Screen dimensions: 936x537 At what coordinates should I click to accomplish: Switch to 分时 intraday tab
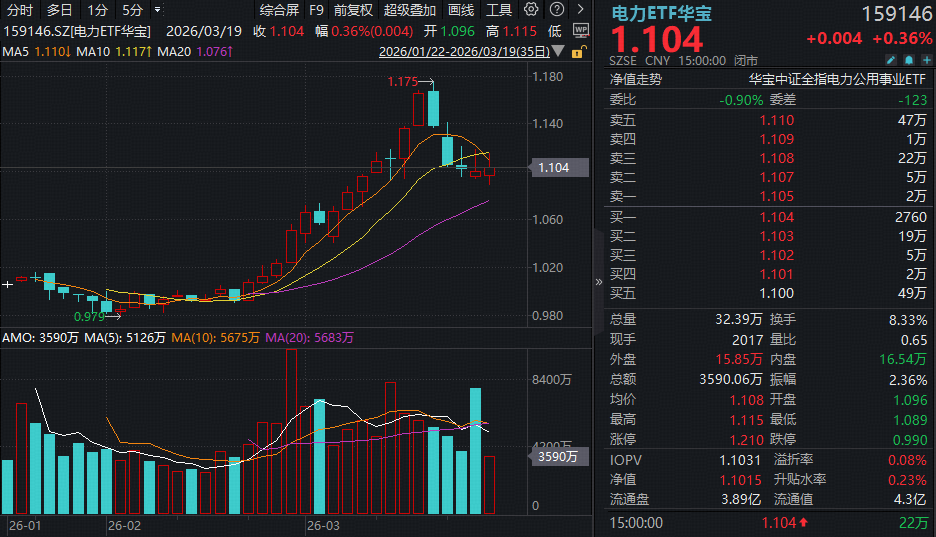[19, 10]
